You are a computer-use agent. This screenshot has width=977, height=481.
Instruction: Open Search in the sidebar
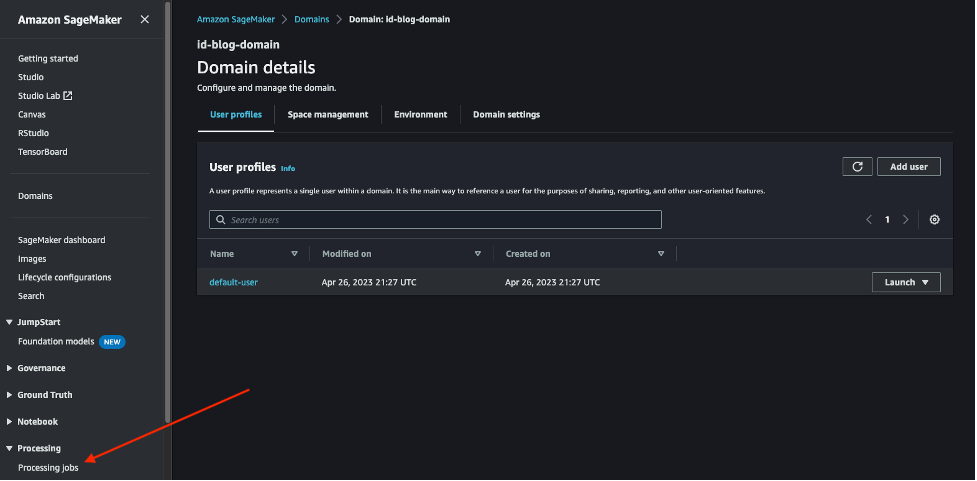pos(31,296)
